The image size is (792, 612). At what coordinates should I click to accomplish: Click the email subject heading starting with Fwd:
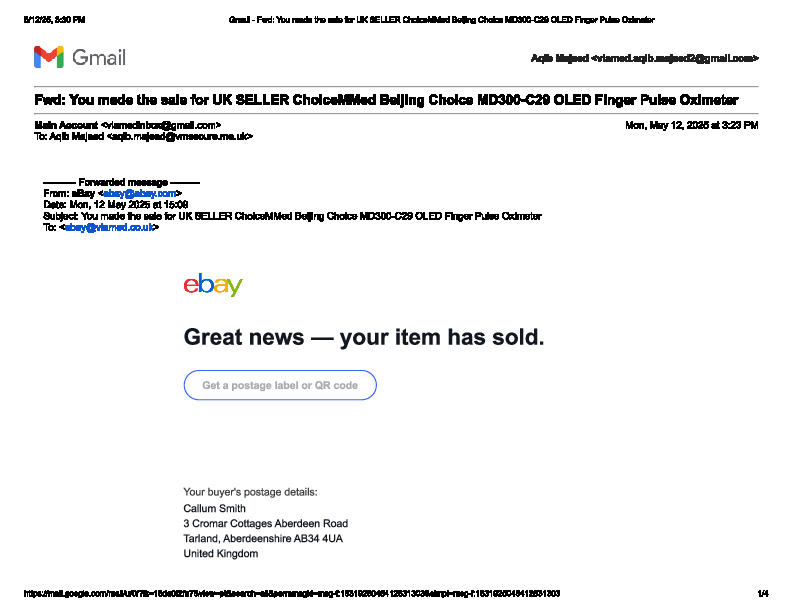tap(386, 100)
